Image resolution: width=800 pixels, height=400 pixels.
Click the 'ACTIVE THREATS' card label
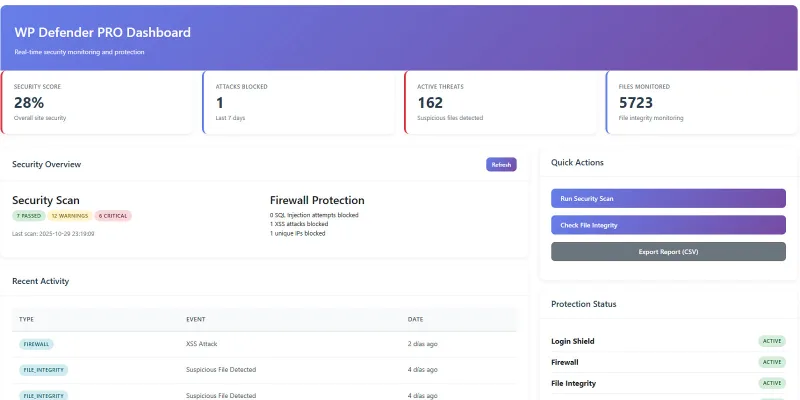440,87
